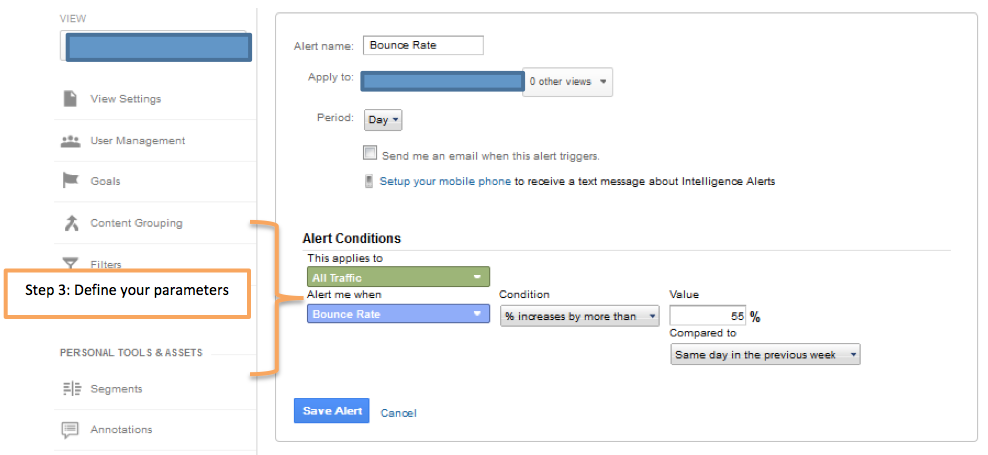Open the All Traffic dropdown

[x=399, y=277]
